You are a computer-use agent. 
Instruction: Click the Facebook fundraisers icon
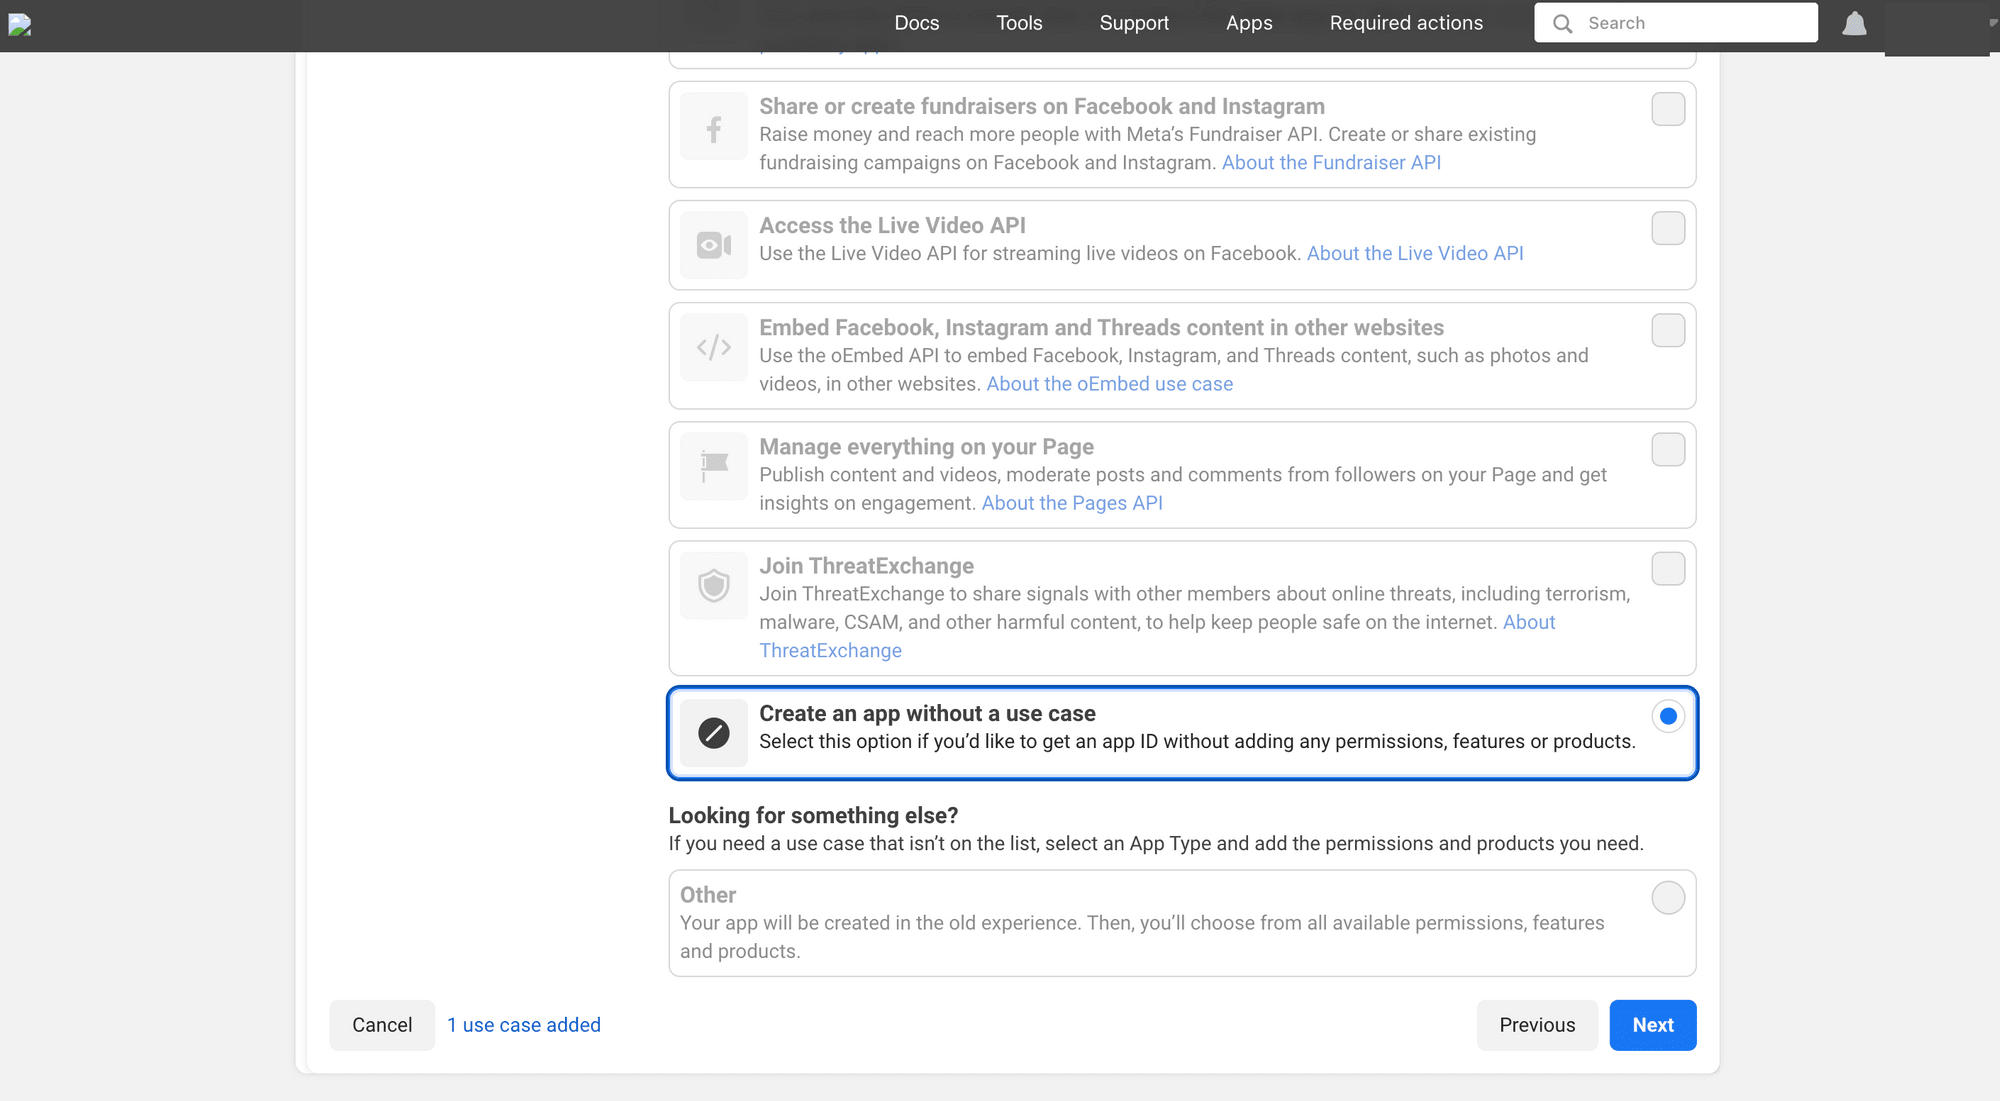pos(713,127)
